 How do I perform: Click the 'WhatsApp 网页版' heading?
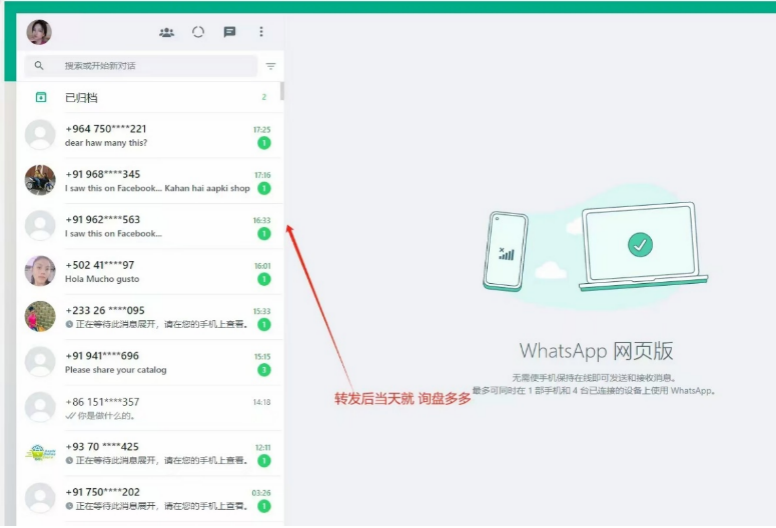[596, 351]
